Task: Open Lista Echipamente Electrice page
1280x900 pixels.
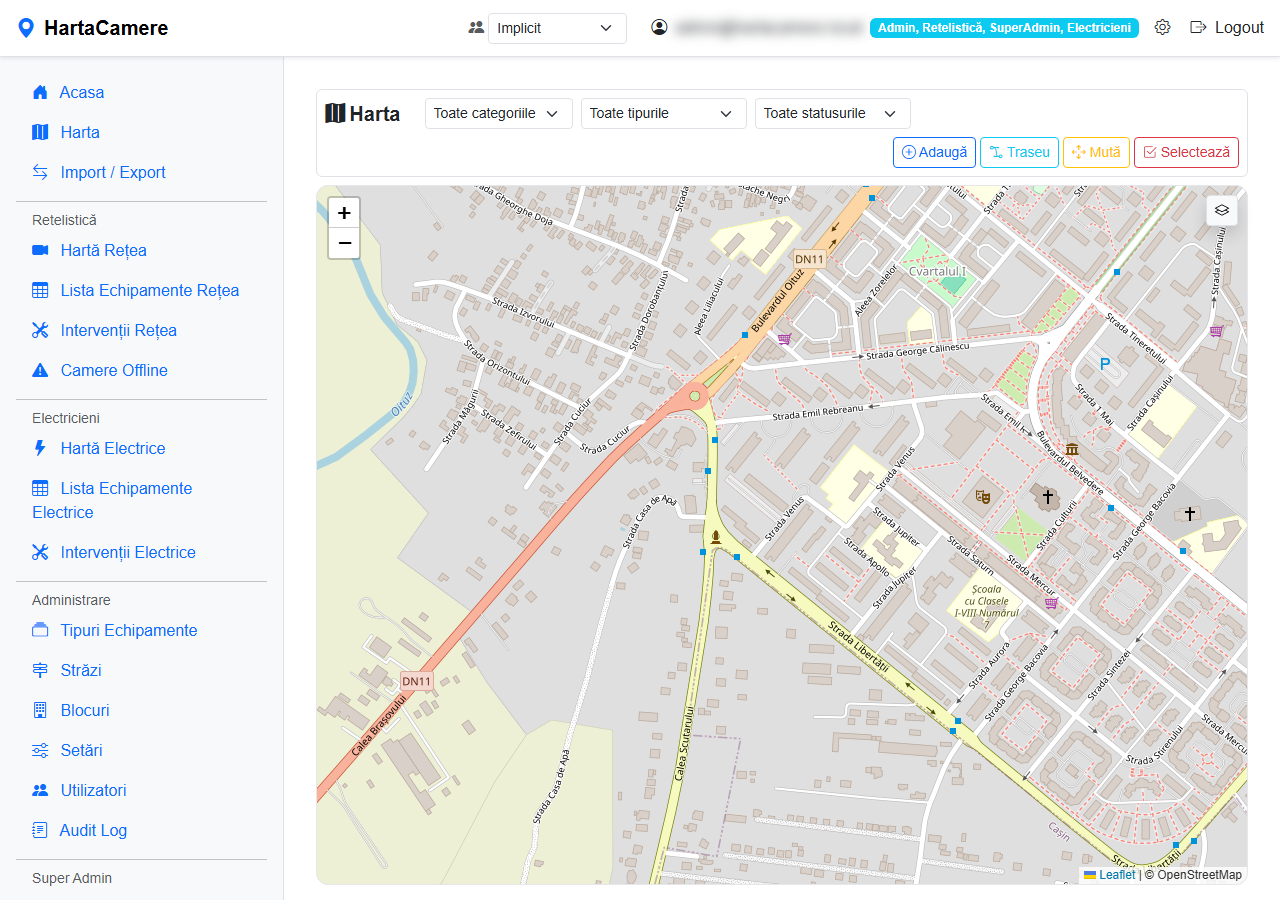Action: pos(112,500)
